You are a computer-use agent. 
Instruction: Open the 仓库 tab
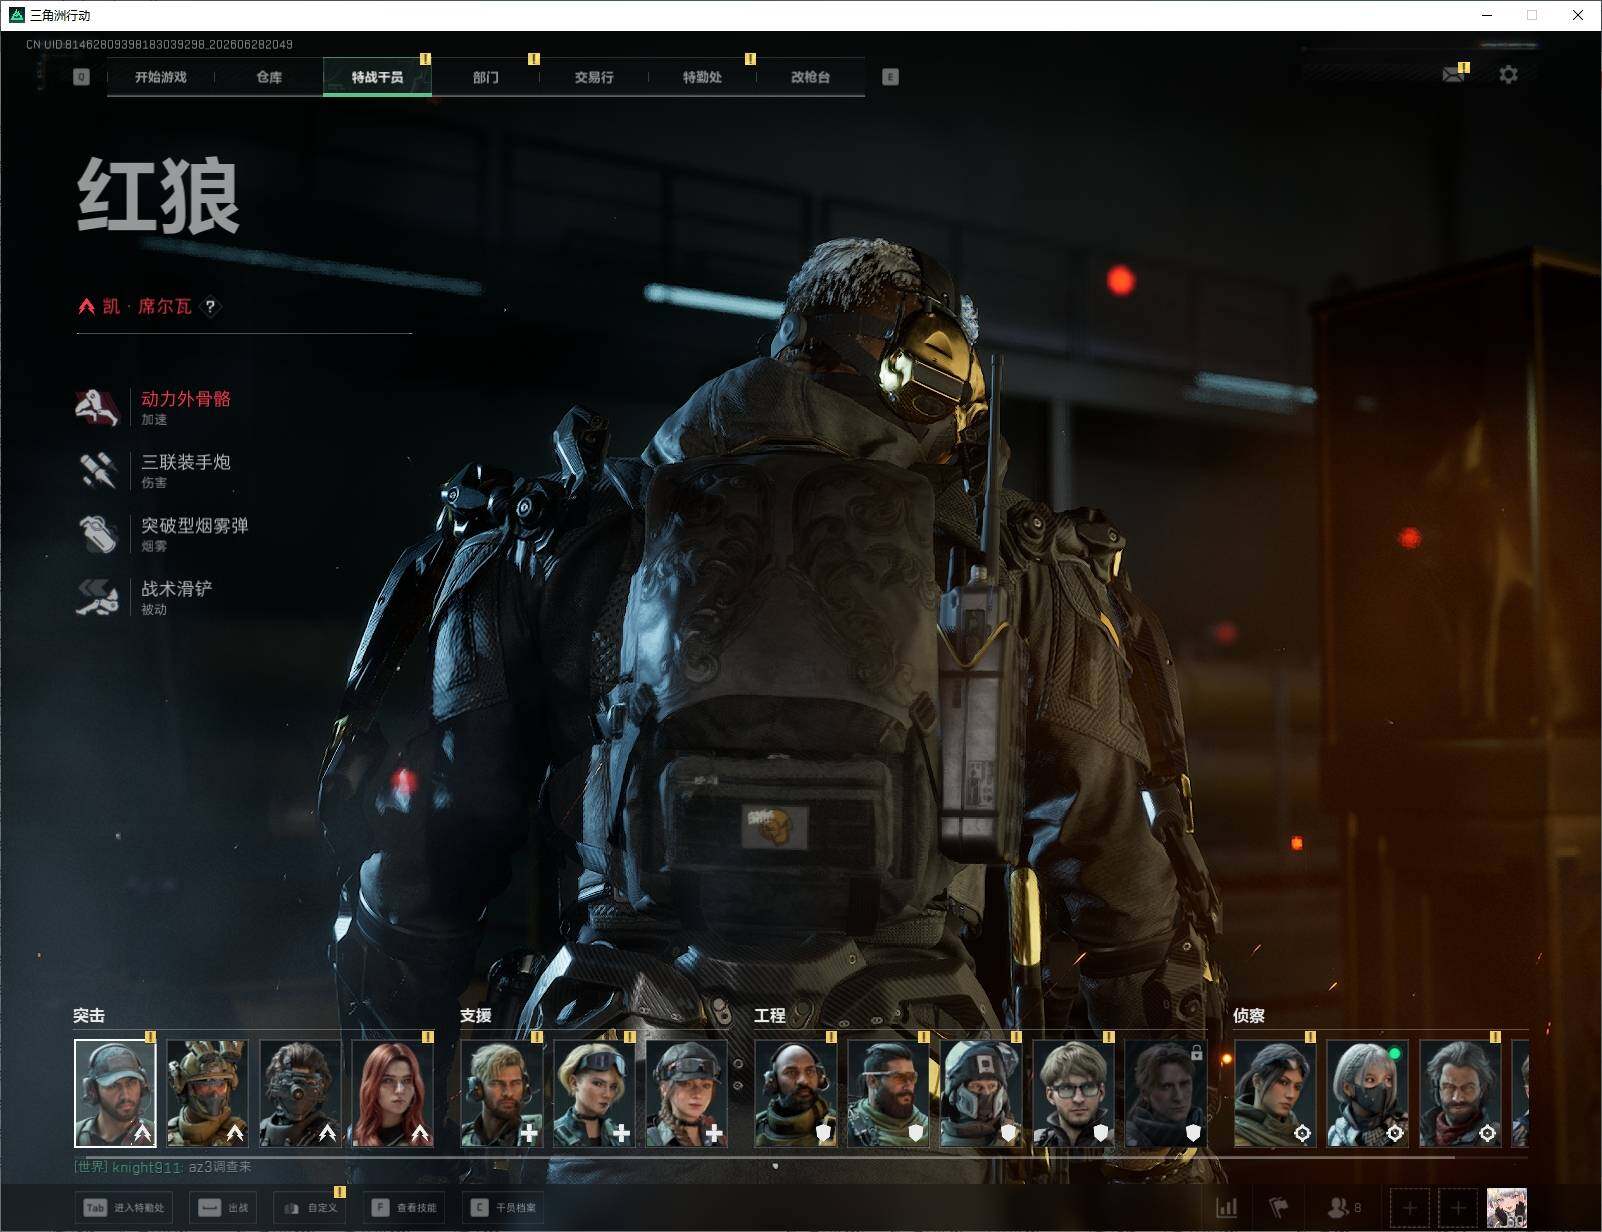tap(269, 77)
